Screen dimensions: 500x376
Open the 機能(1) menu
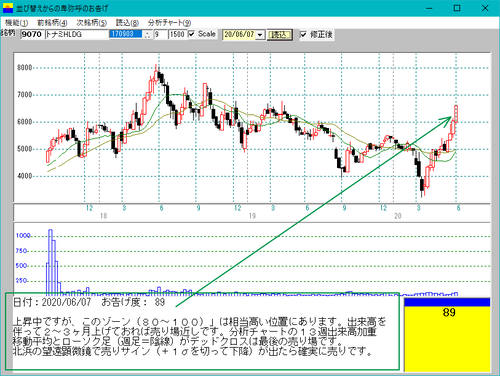pyautogui.click(x=16, y=23)
